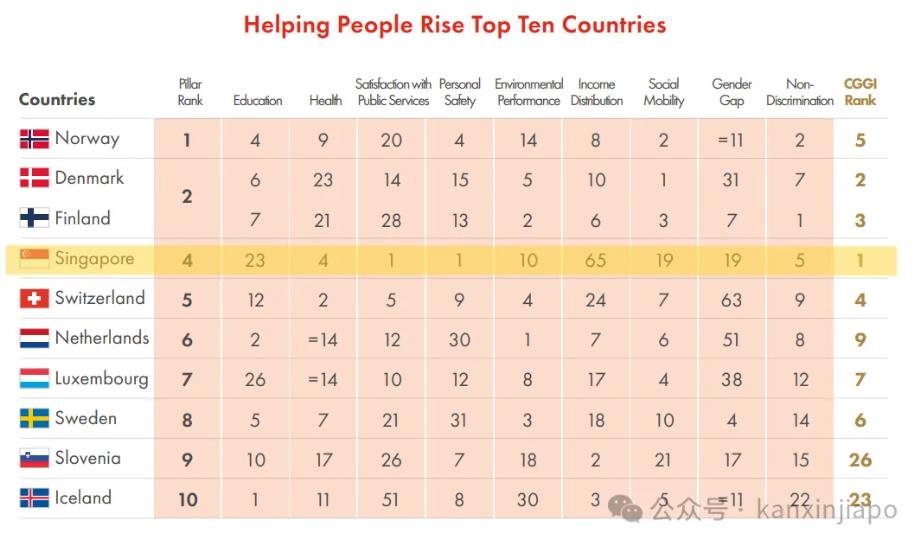The width and height of the screenshot is (918, 534).
Task: Click the Iceland flag icon
Action: (x=34, y=499)
